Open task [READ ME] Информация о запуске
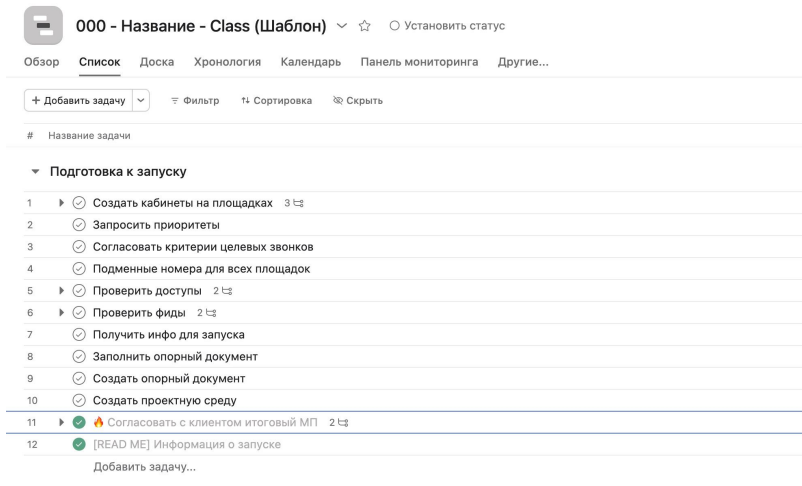This screenshot has width=802, height=486. pyautogui.click(x=187, y=445)
